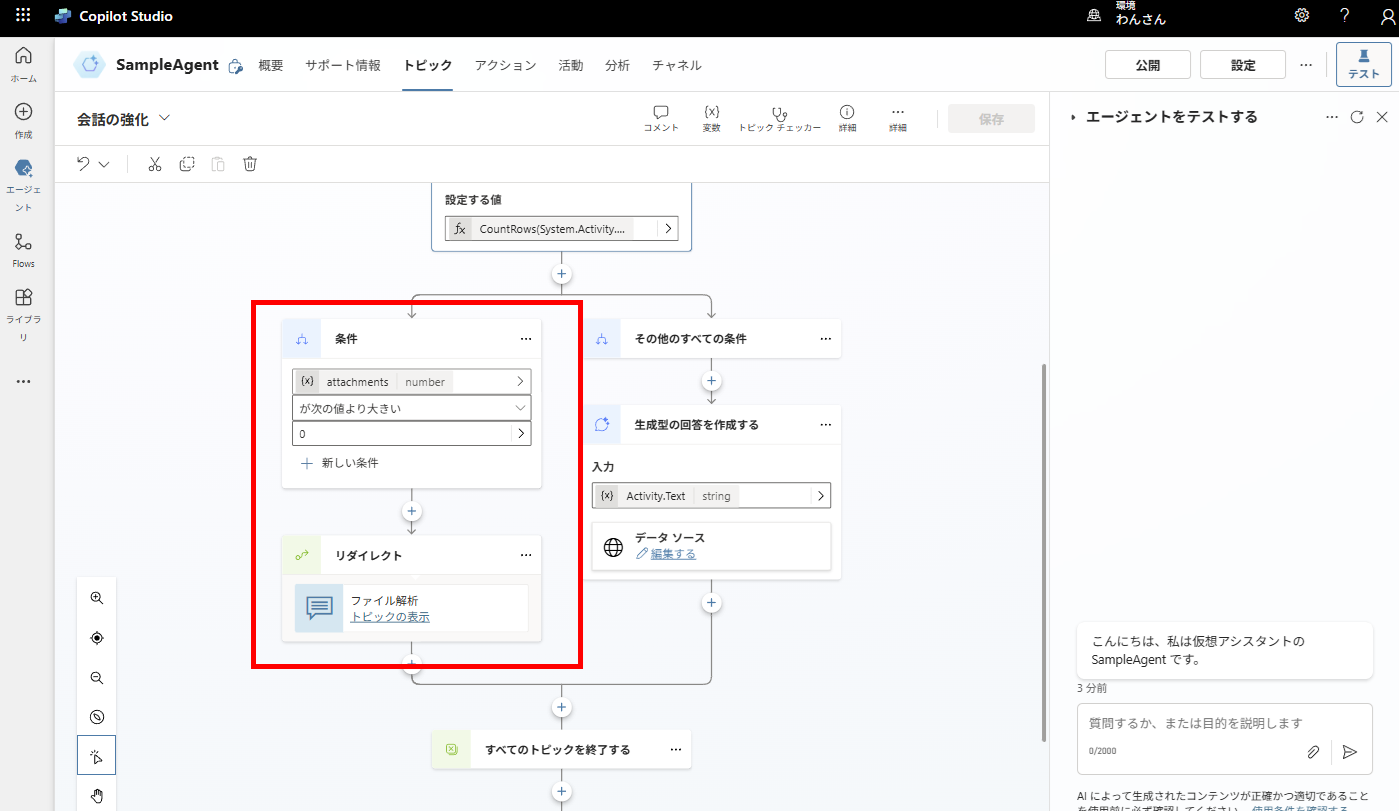Viewport: 1399px width, 811px height.
Task: Expand the undo history chevron
Action: pyautogui.click(x=103, y=163)
